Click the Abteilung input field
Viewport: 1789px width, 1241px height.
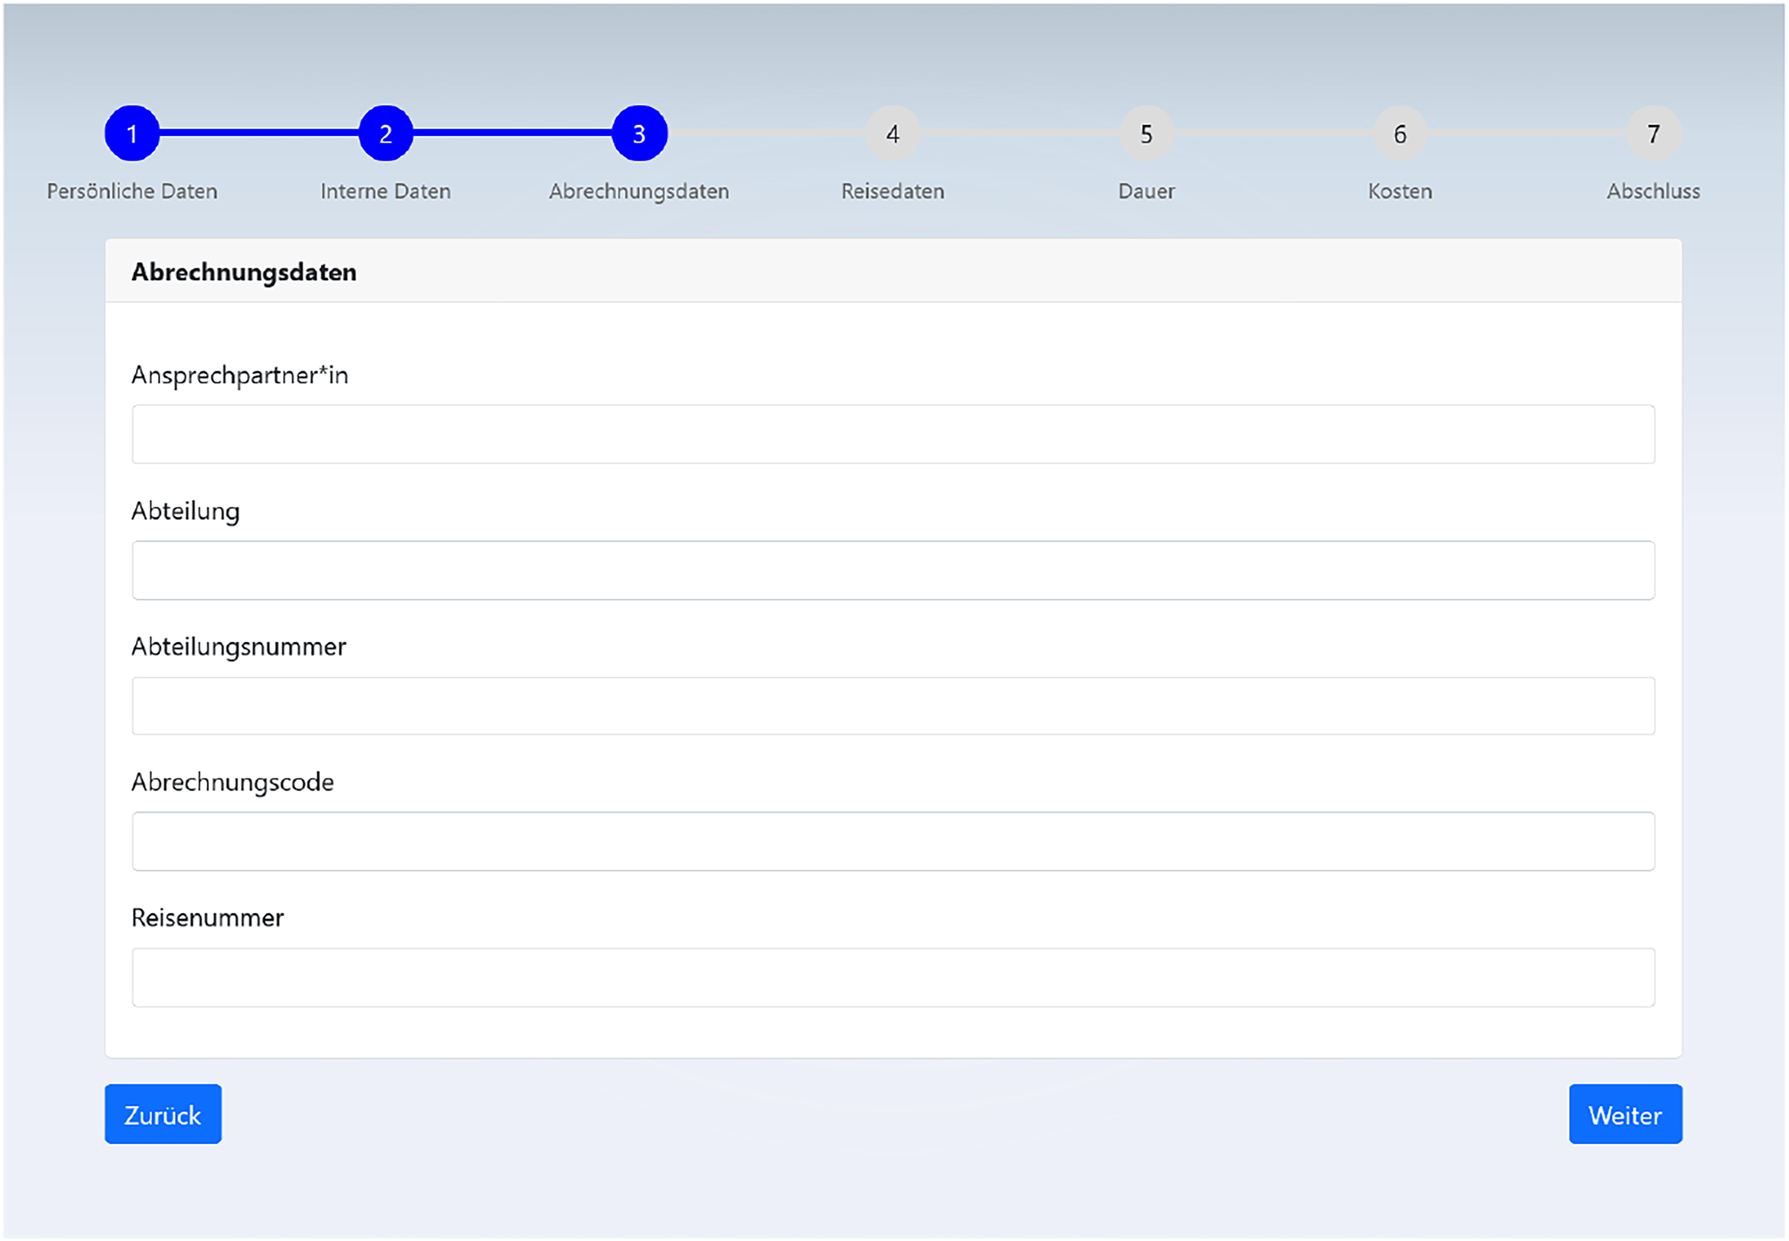893,569
